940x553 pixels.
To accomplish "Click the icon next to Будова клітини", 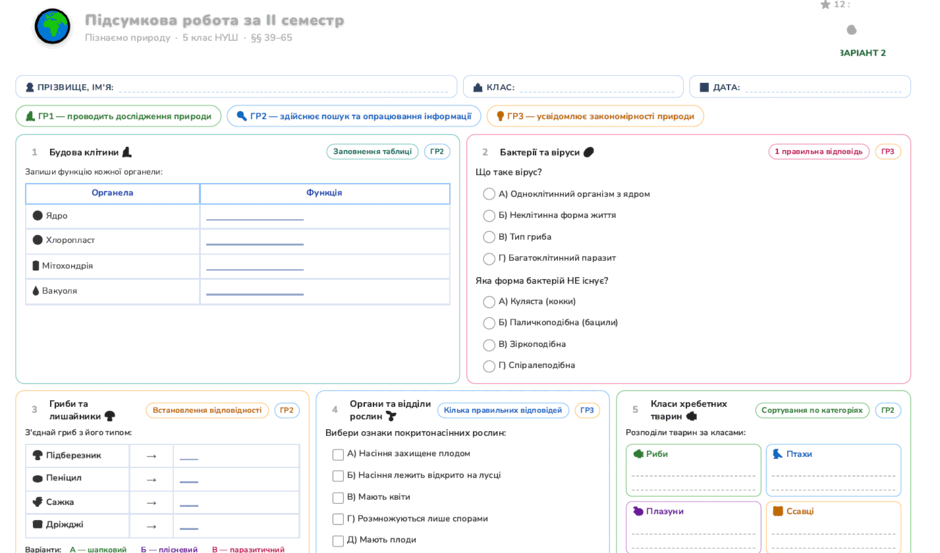I will (126, 152).
